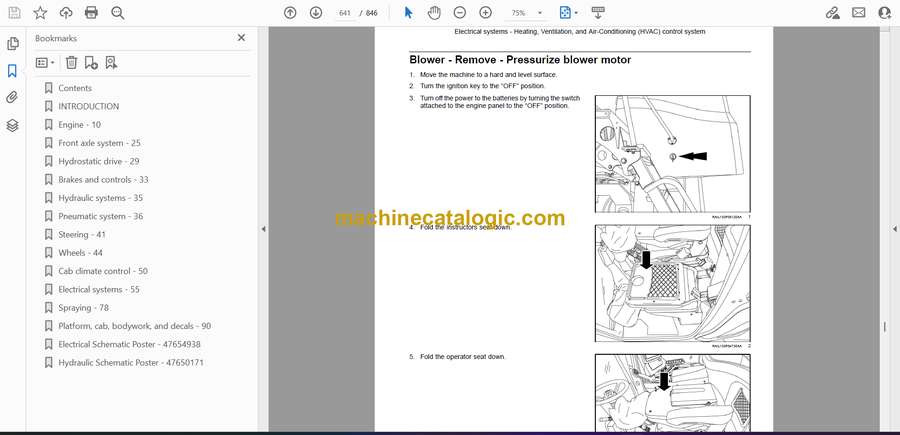Zoom out with minus icon

[x=460, y=13]
